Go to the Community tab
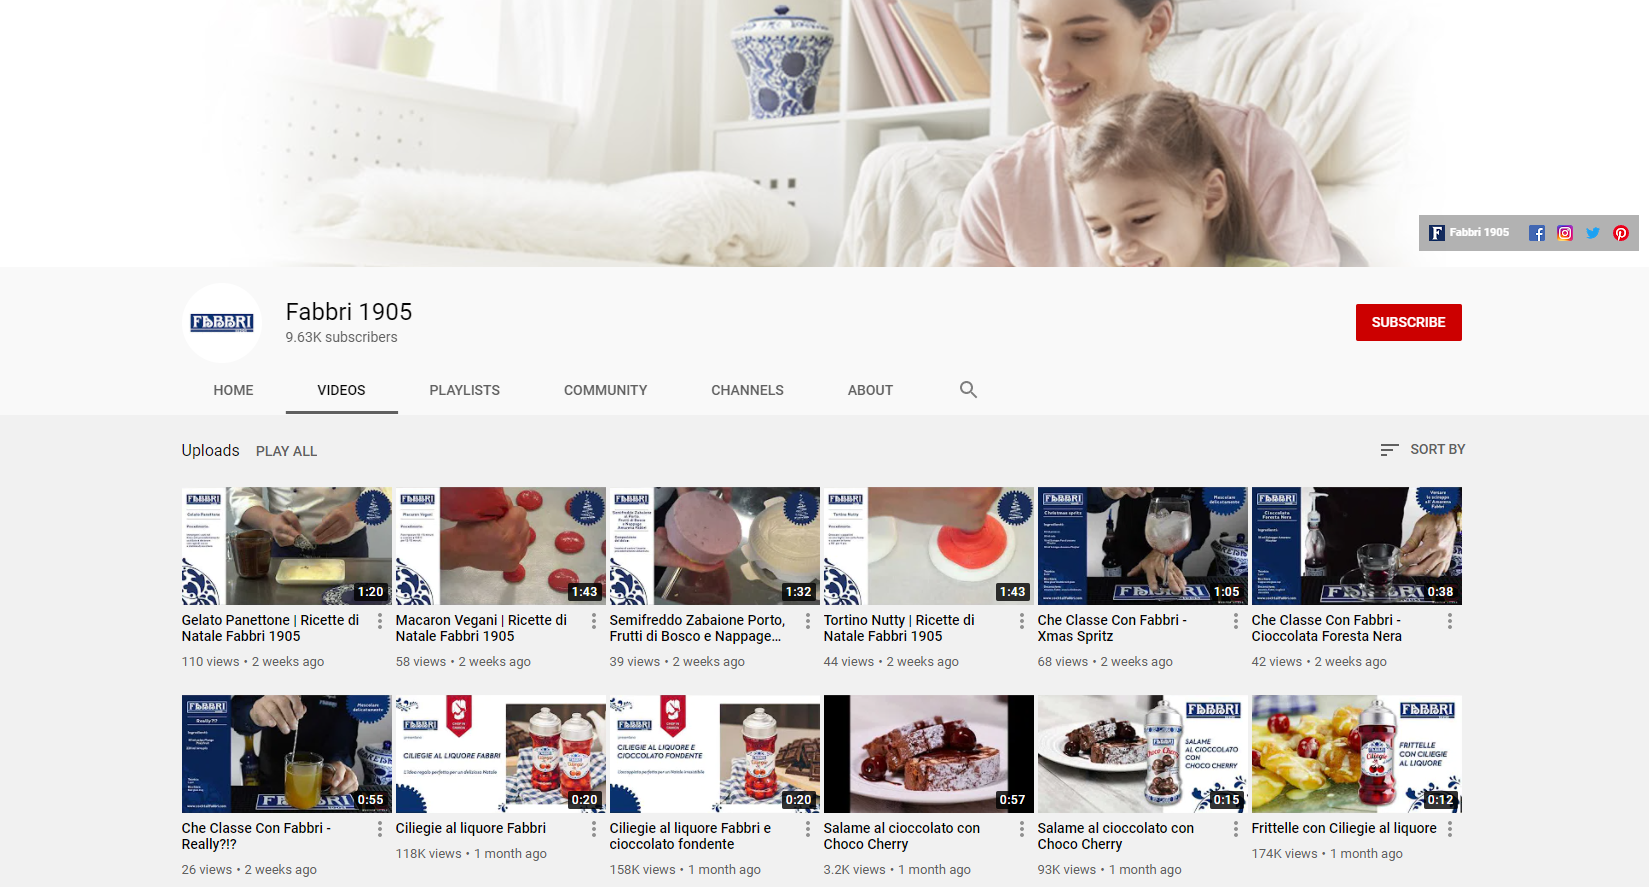 point(605,390)
